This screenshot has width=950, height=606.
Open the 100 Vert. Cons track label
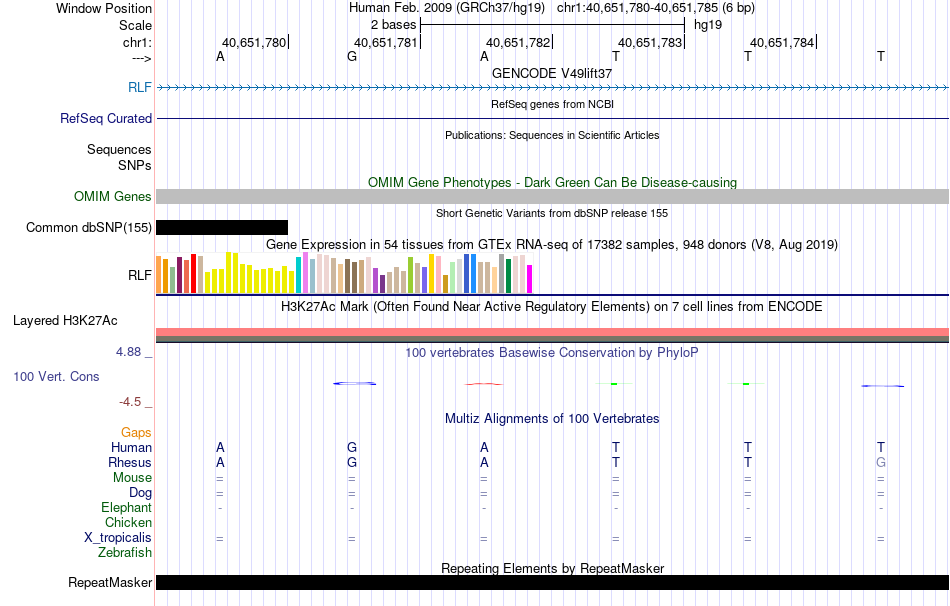[56, 376]
